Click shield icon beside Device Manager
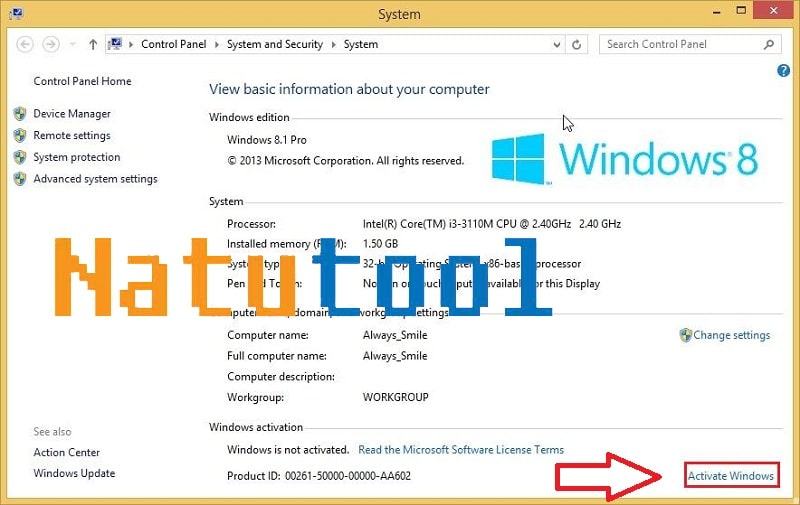 (20, 114)
